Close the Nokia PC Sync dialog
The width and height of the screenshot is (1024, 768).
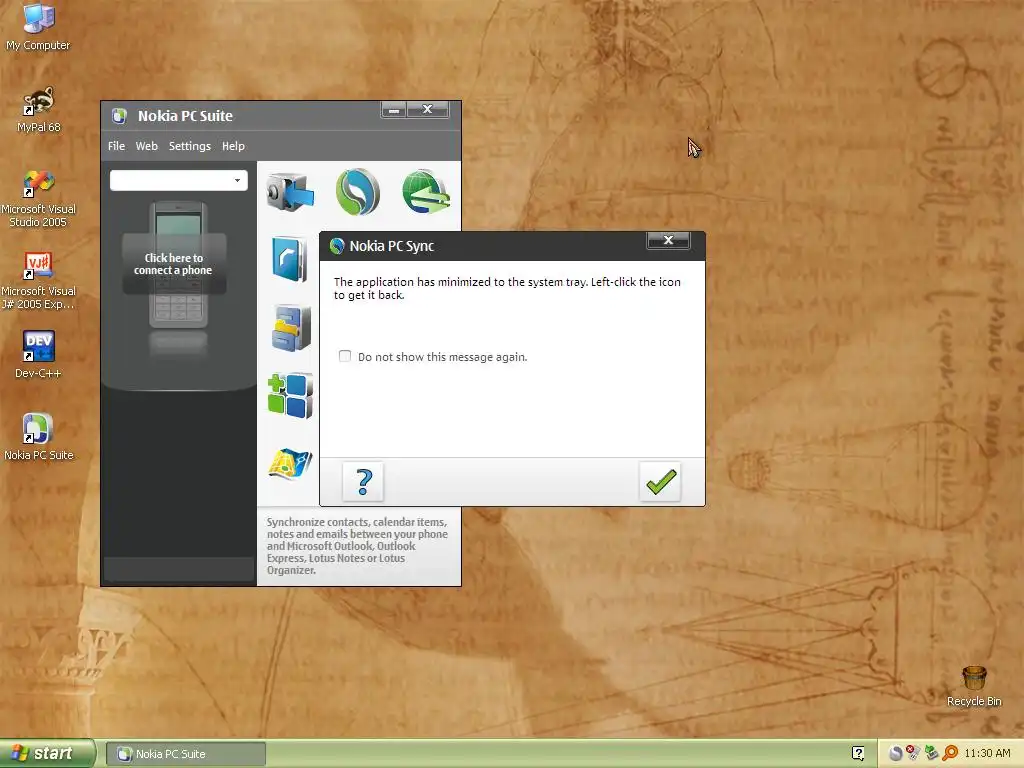click(668, 240)
